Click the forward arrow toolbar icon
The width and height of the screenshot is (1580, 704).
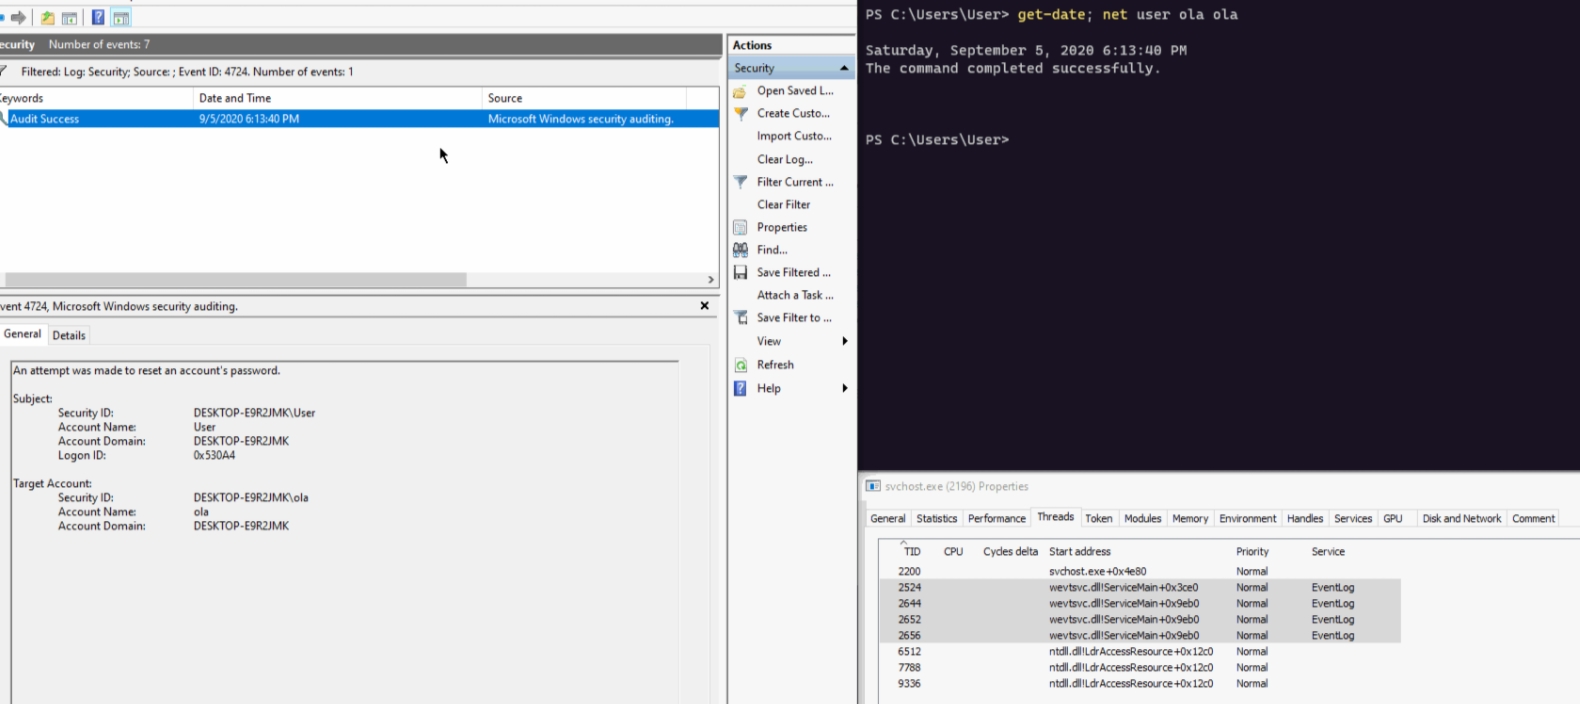(x=18, y=17)
